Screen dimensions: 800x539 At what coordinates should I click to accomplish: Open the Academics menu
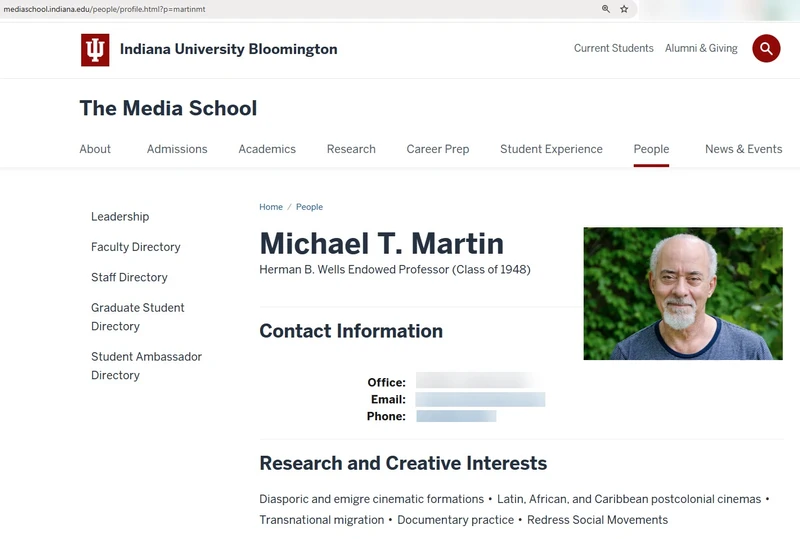pos(267,149)
